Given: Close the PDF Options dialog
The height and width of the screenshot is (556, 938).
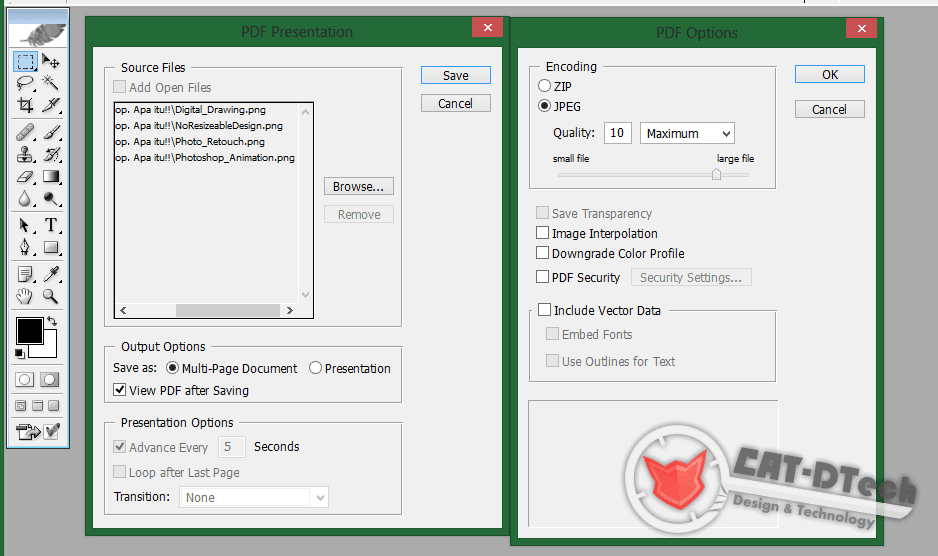Looking at the screenshot, I should point(861,28).
